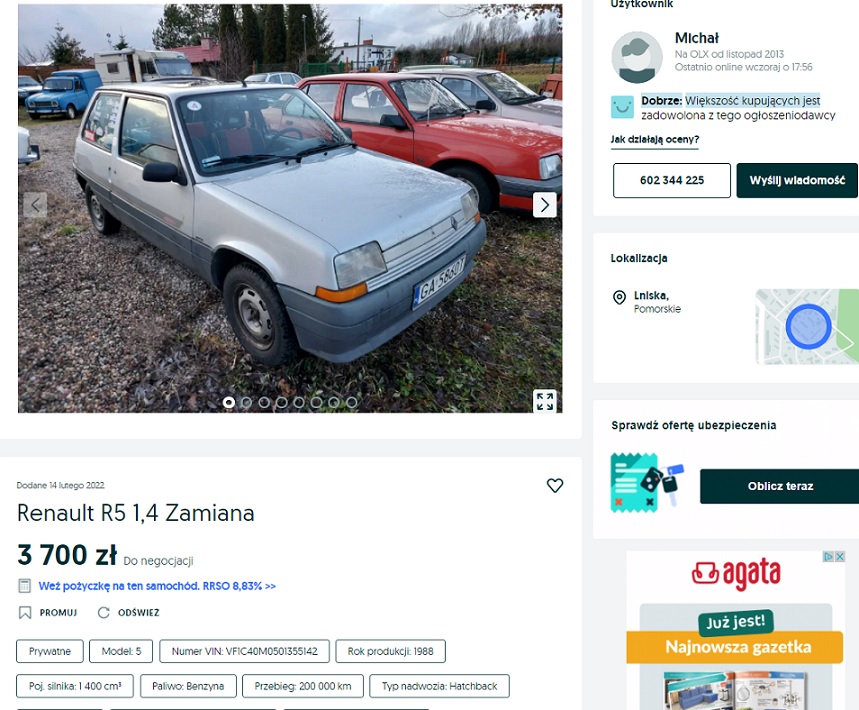Select the last gallery dot indicator

coord(352,403)
